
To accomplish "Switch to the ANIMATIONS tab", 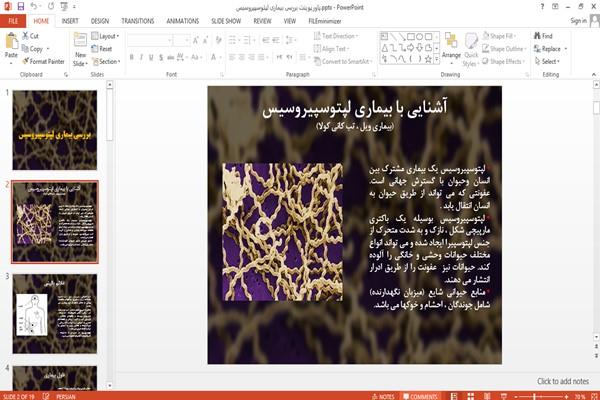I will click(x=183, y=21).
